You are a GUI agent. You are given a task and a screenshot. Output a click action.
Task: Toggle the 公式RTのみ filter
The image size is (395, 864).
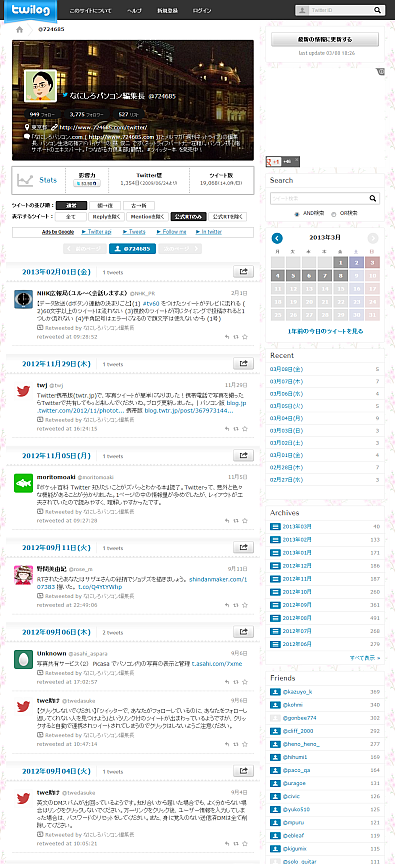pyautogui.click(x=188, y=217)
